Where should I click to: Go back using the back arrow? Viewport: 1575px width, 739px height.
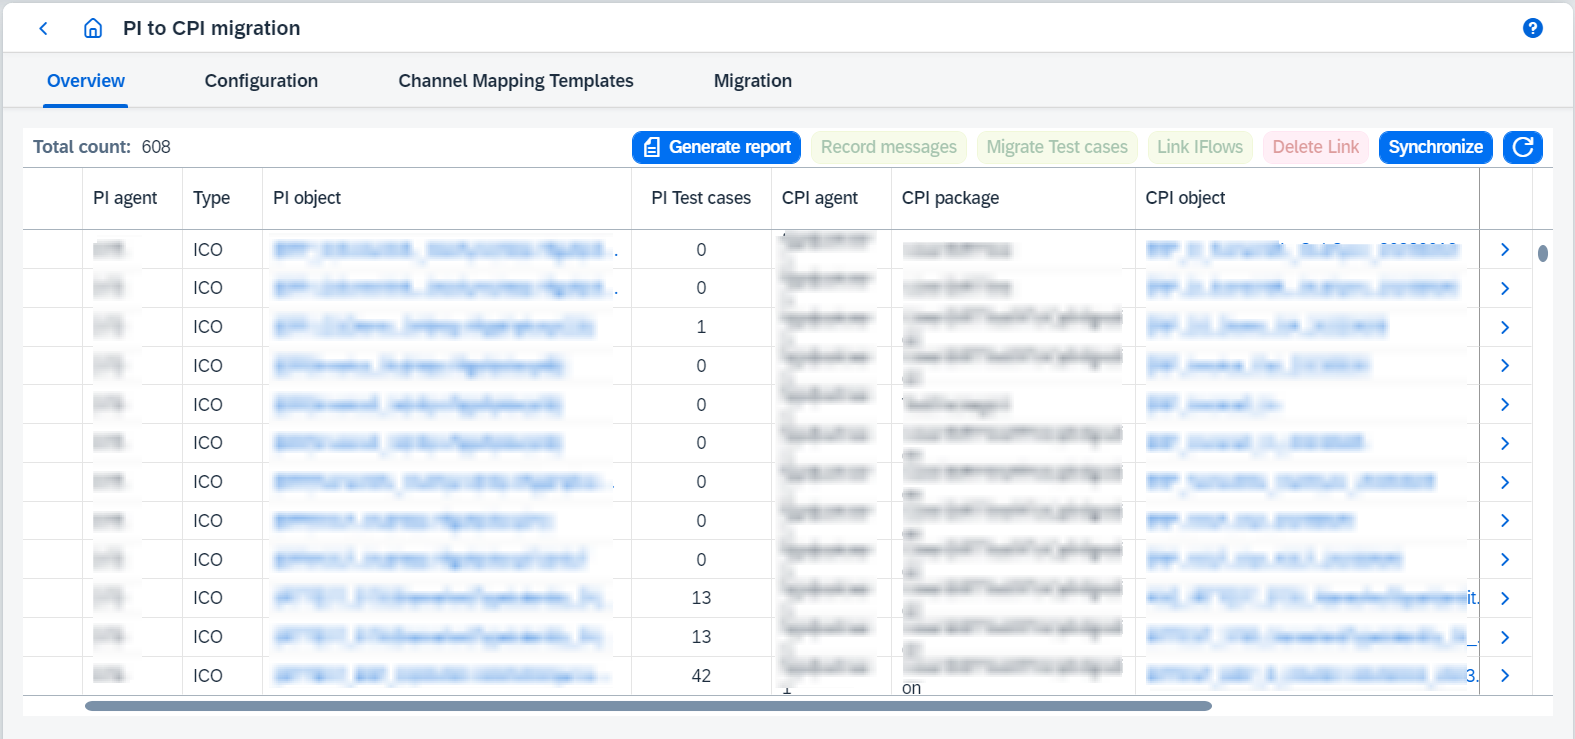[x=43, y=28]
